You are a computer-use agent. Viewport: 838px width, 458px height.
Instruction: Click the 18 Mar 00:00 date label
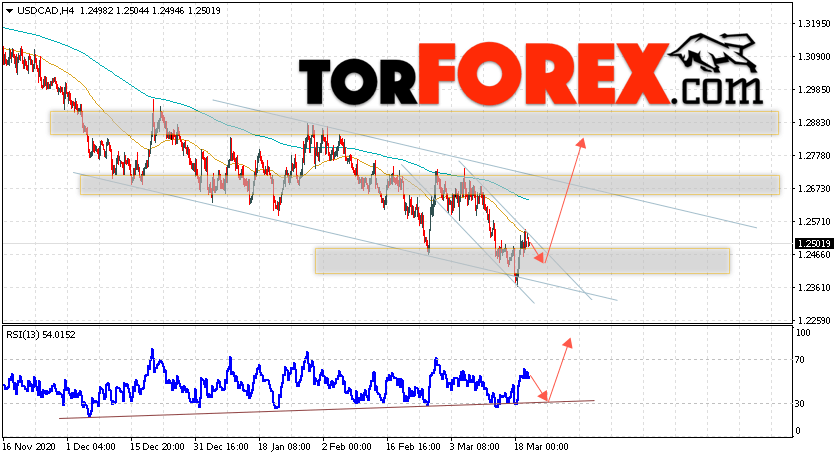coord(541,447)
